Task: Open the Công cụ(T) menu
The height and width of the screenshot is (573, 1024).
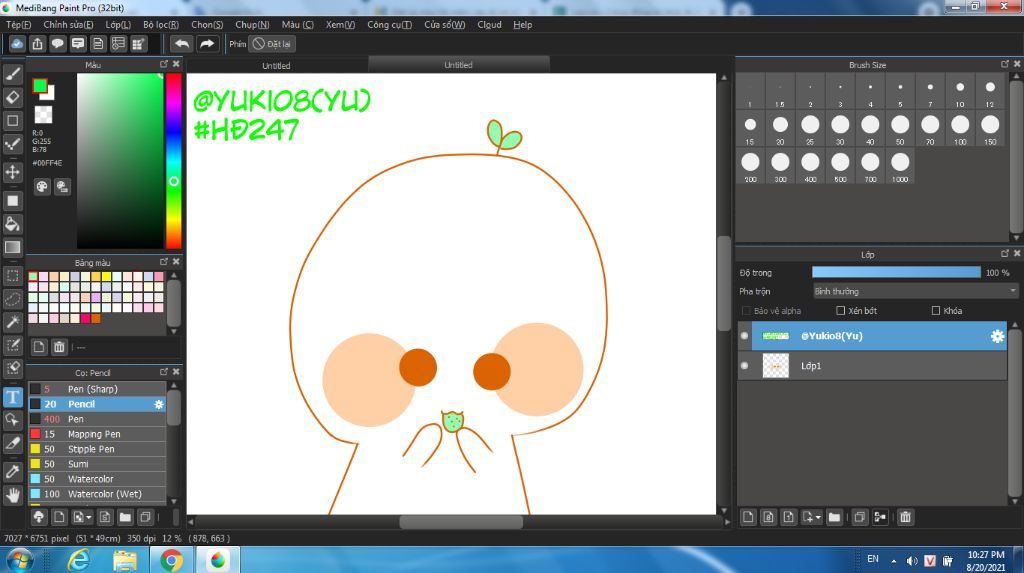Action: [x=389, y=25]
